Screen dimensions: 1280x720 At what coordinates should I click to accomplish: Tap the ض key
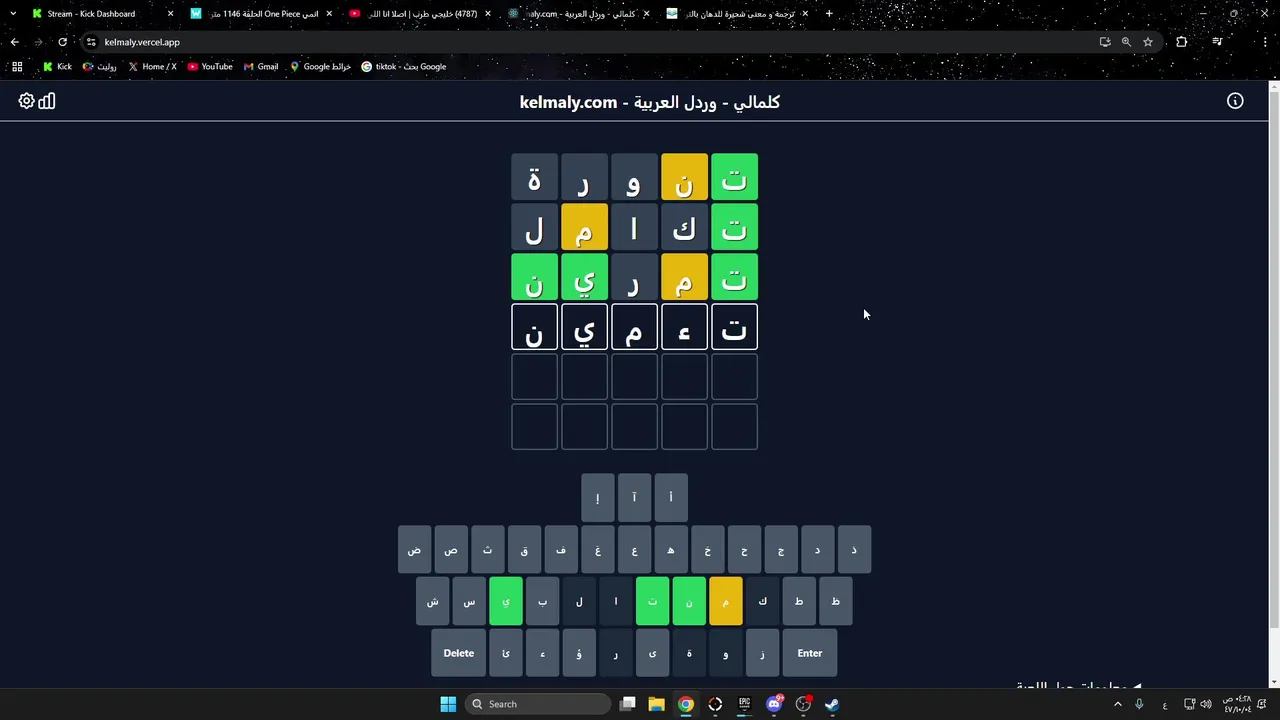[414, 549]
